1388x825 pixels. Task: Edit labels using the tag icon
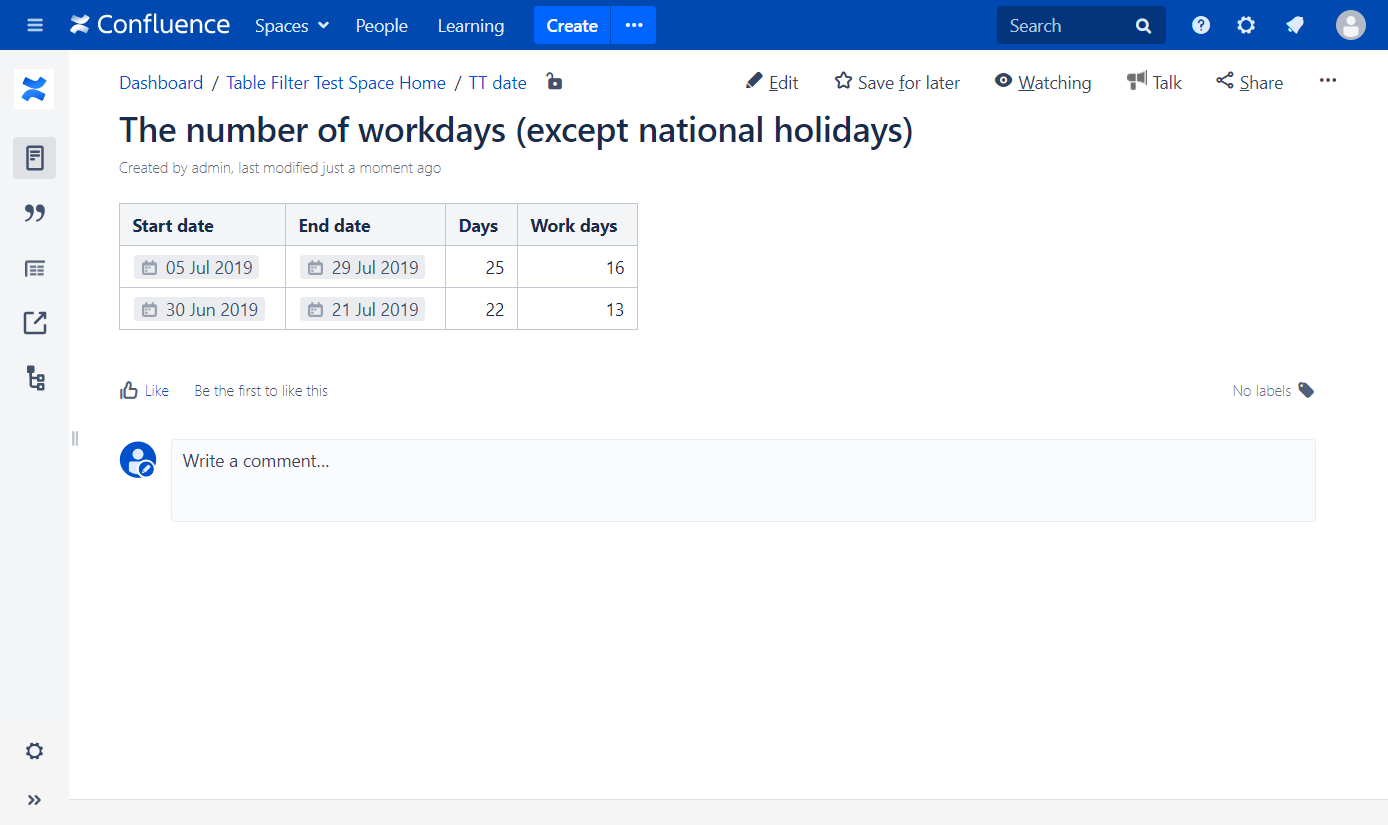pyautogui.click(x=1306, y=390)
